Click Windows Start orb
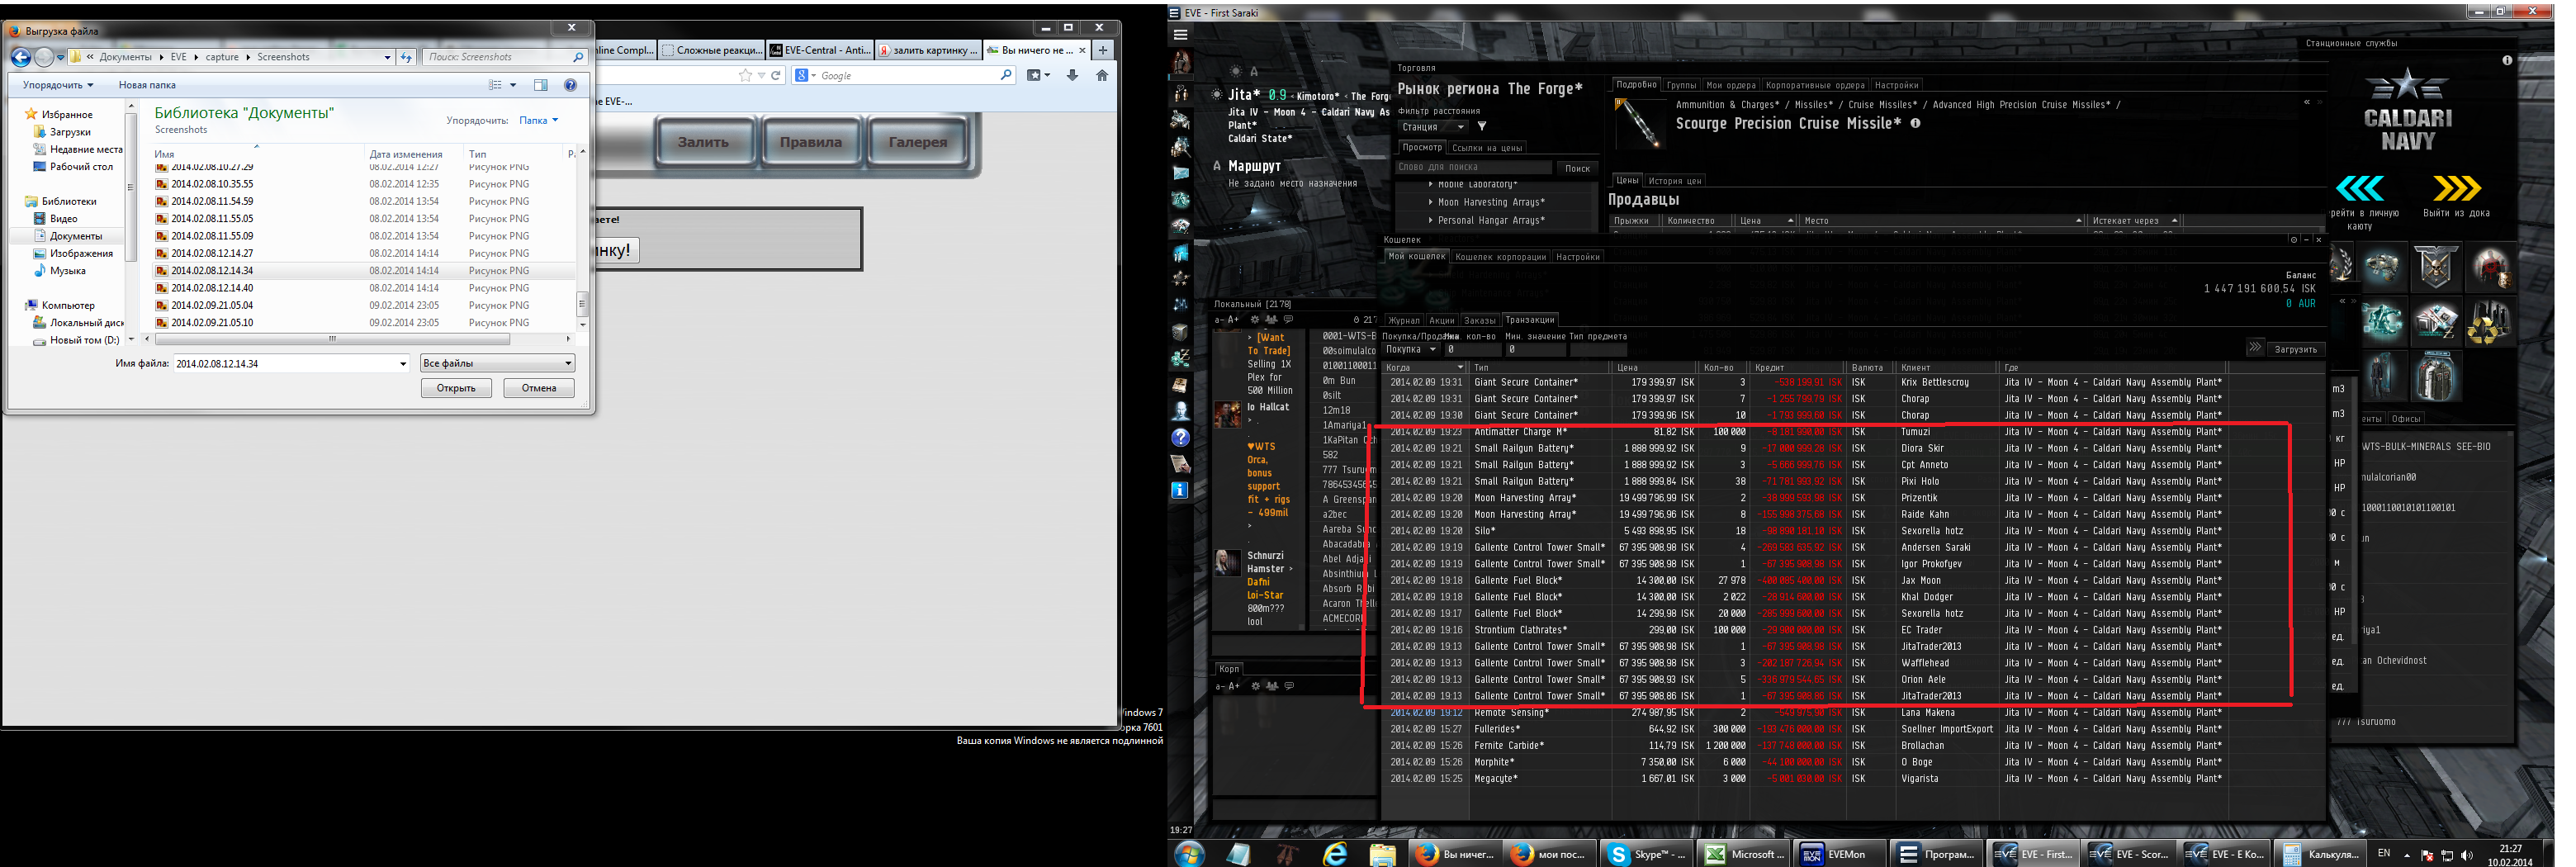Viewport: 2576px width, 867px height. [1189, 854]
